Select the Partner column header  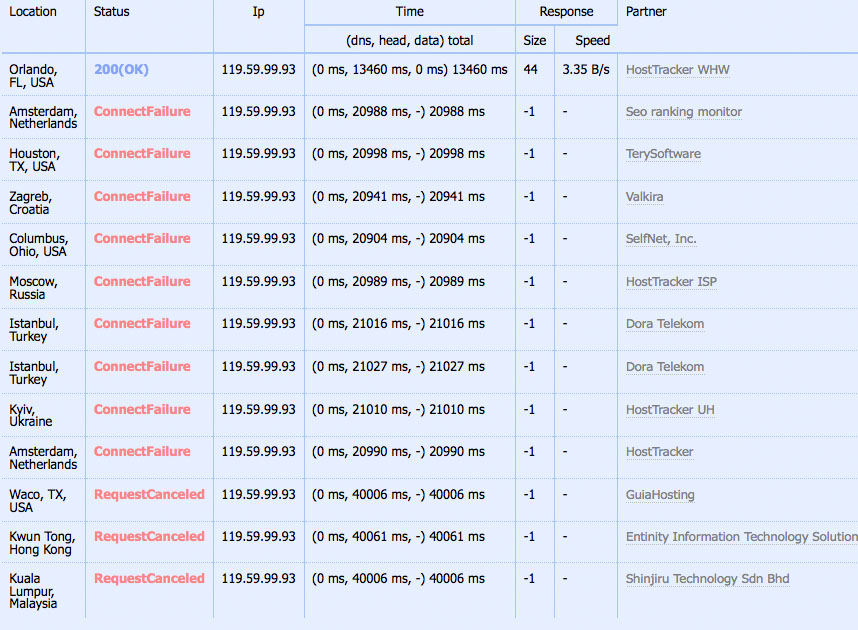[646, 12]
